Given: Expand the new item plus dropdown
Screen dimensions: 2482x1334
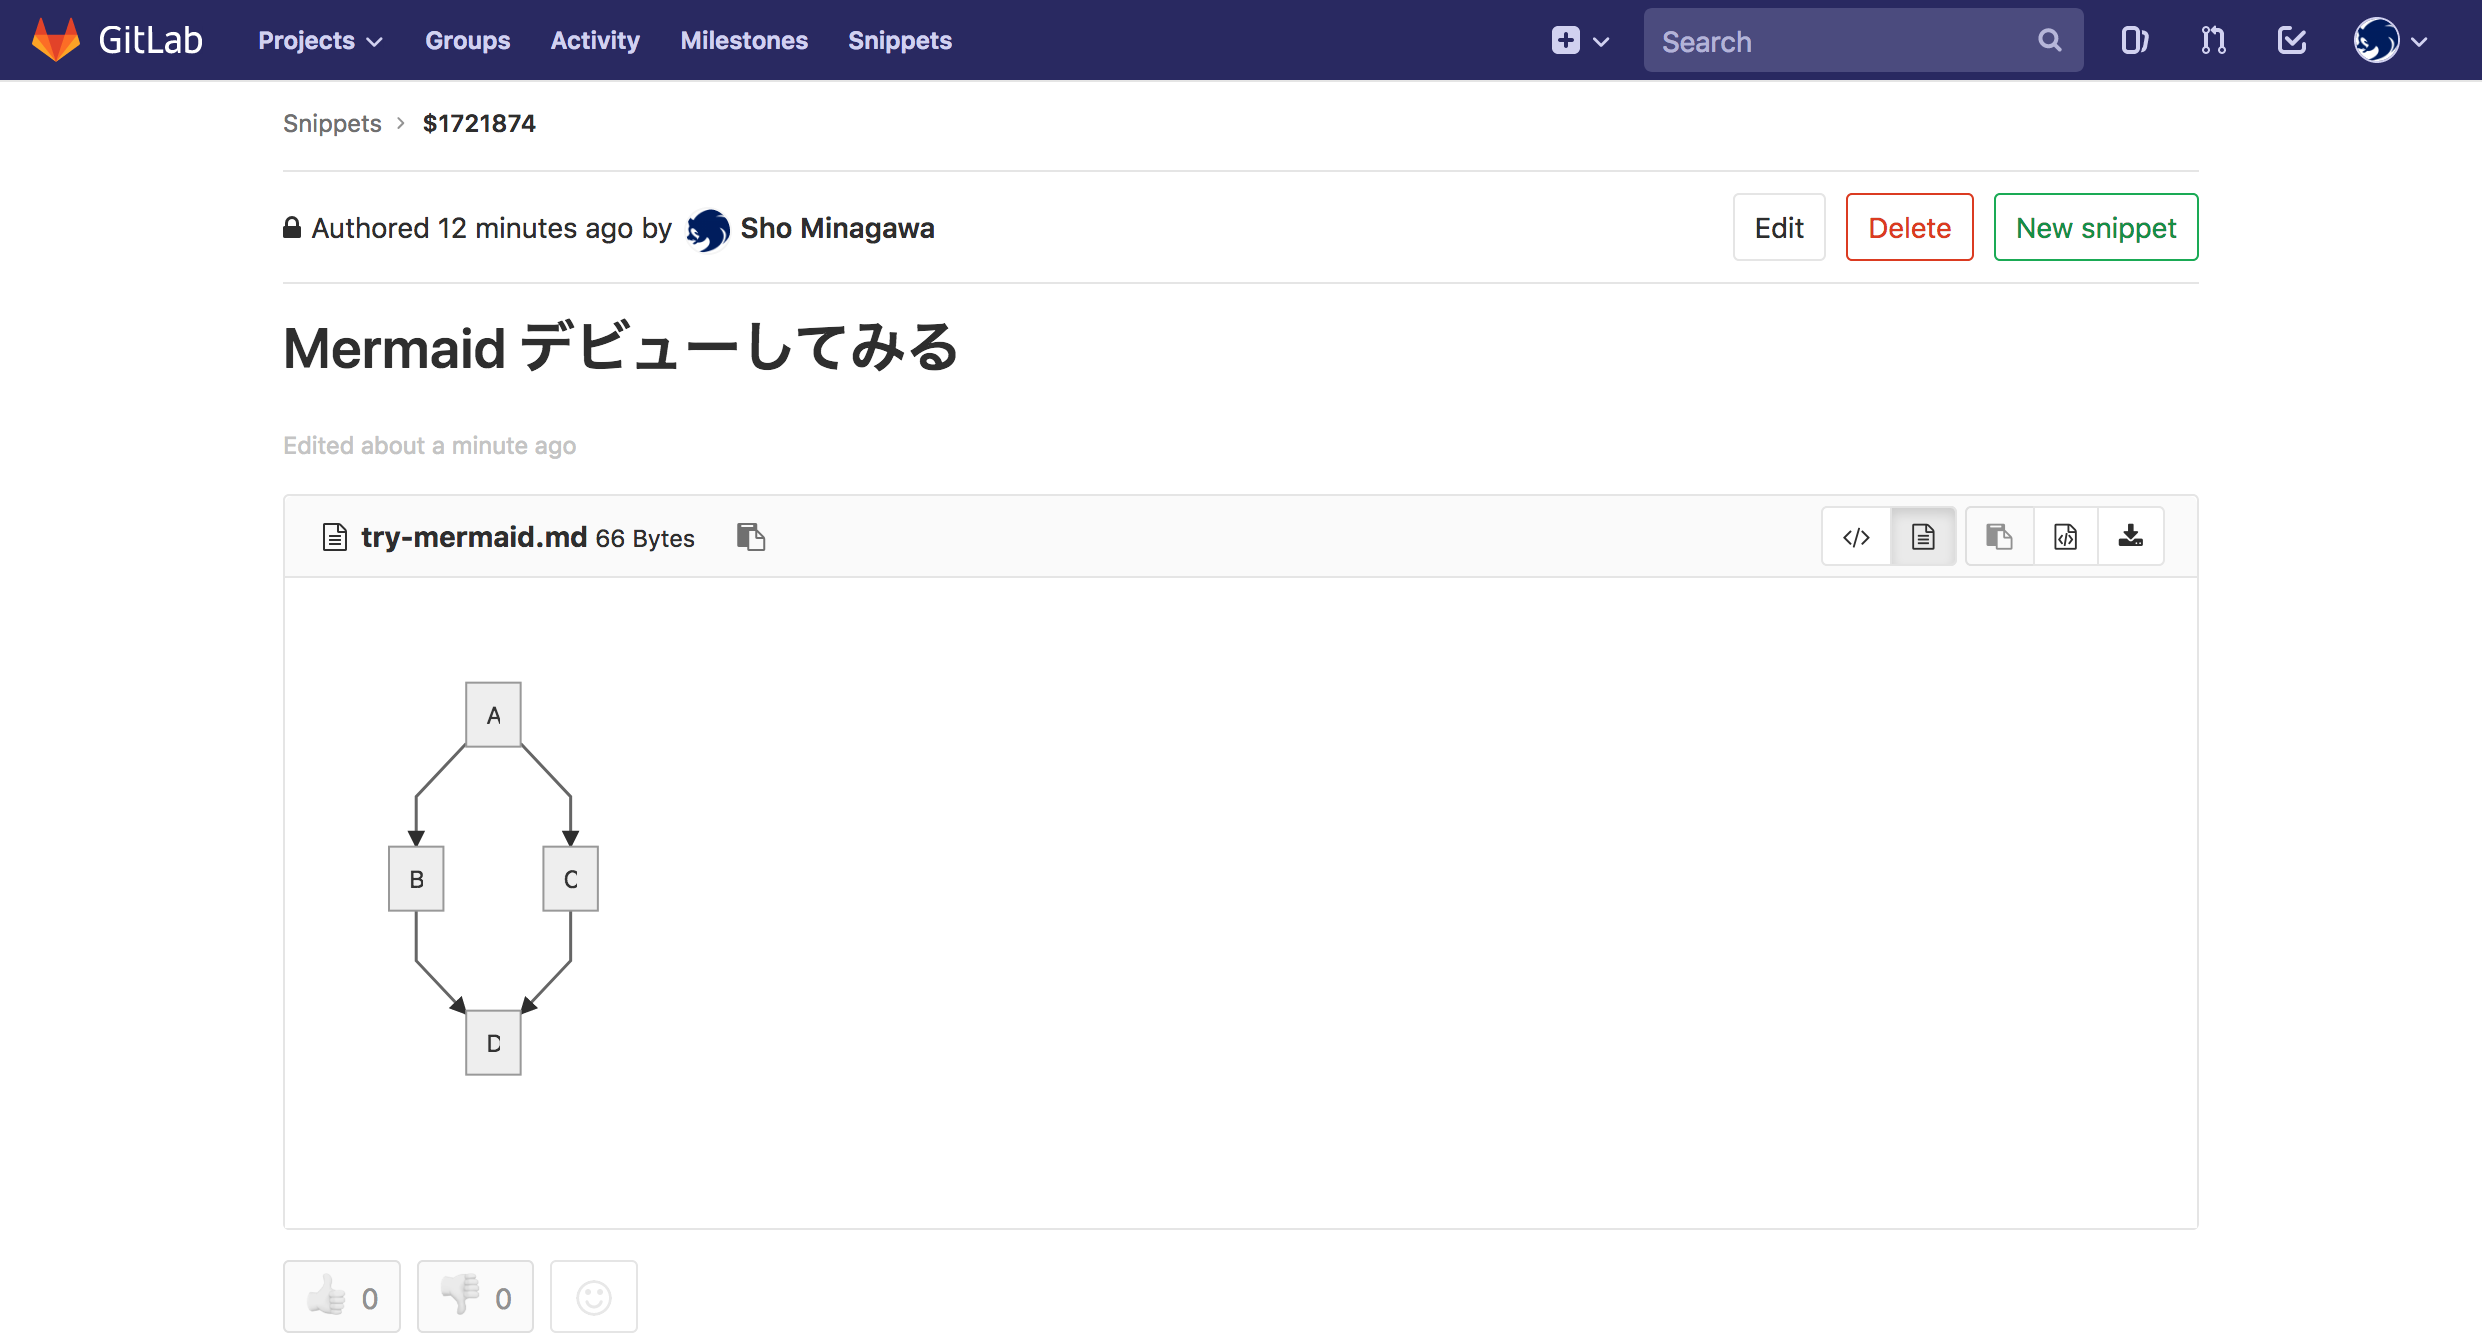Looking at the screenshot, I should click(1580, 40).
